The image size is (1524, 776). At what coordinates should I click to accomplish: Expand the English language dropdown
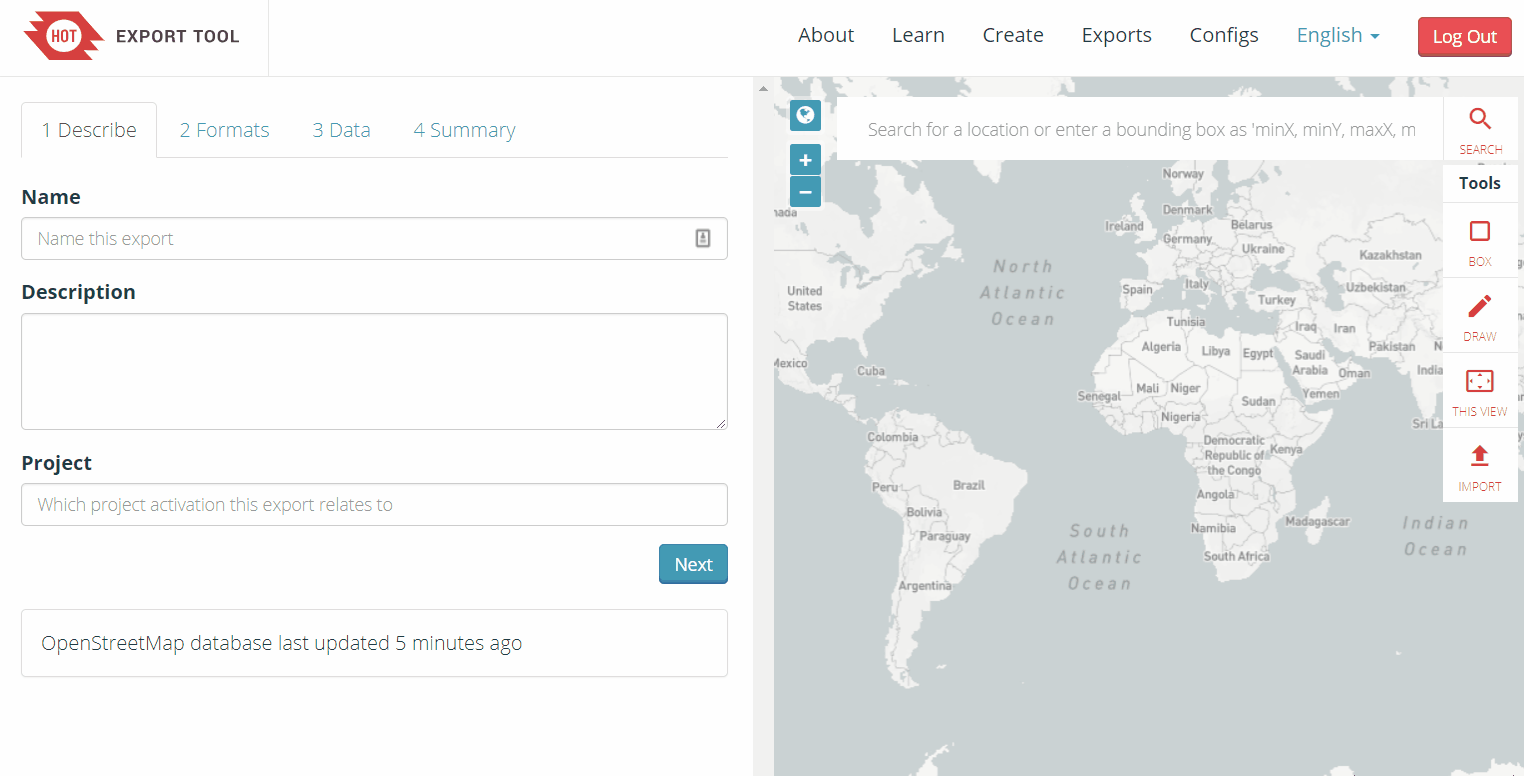tap(1338, 36)
